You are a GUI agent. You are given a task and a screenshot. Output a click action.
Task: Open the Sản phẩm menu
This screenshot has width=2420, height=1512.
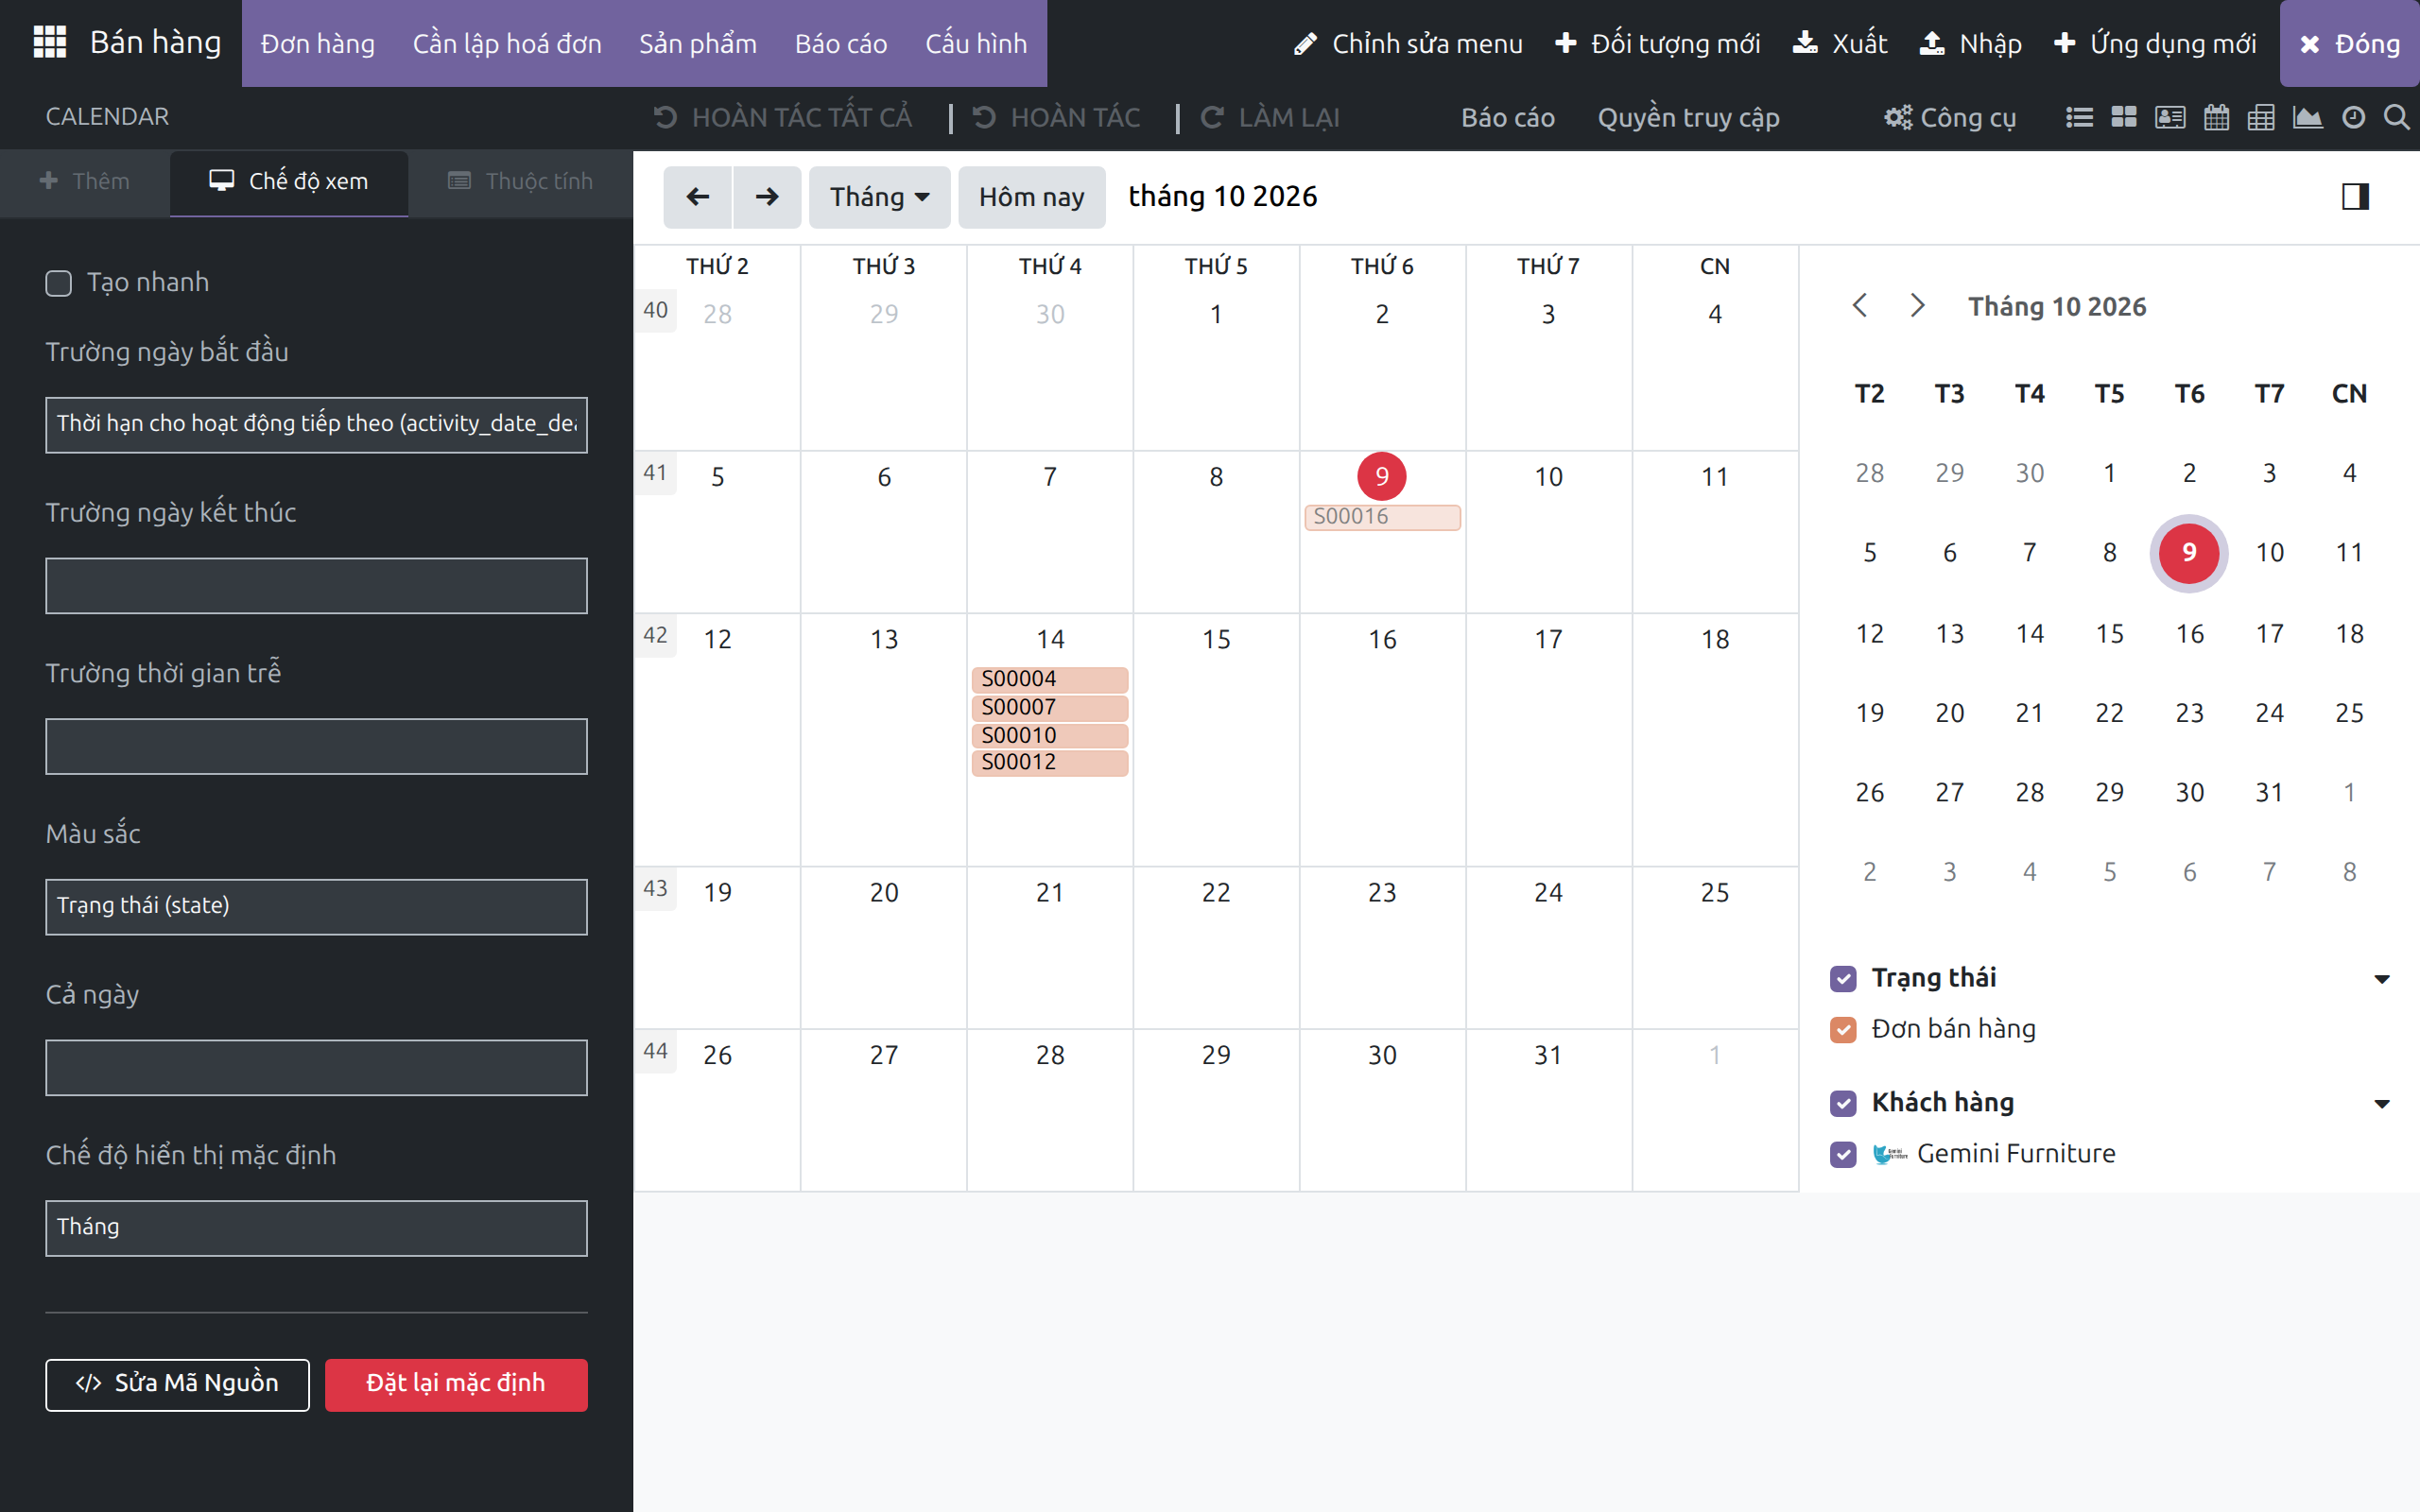pos(698,43)
